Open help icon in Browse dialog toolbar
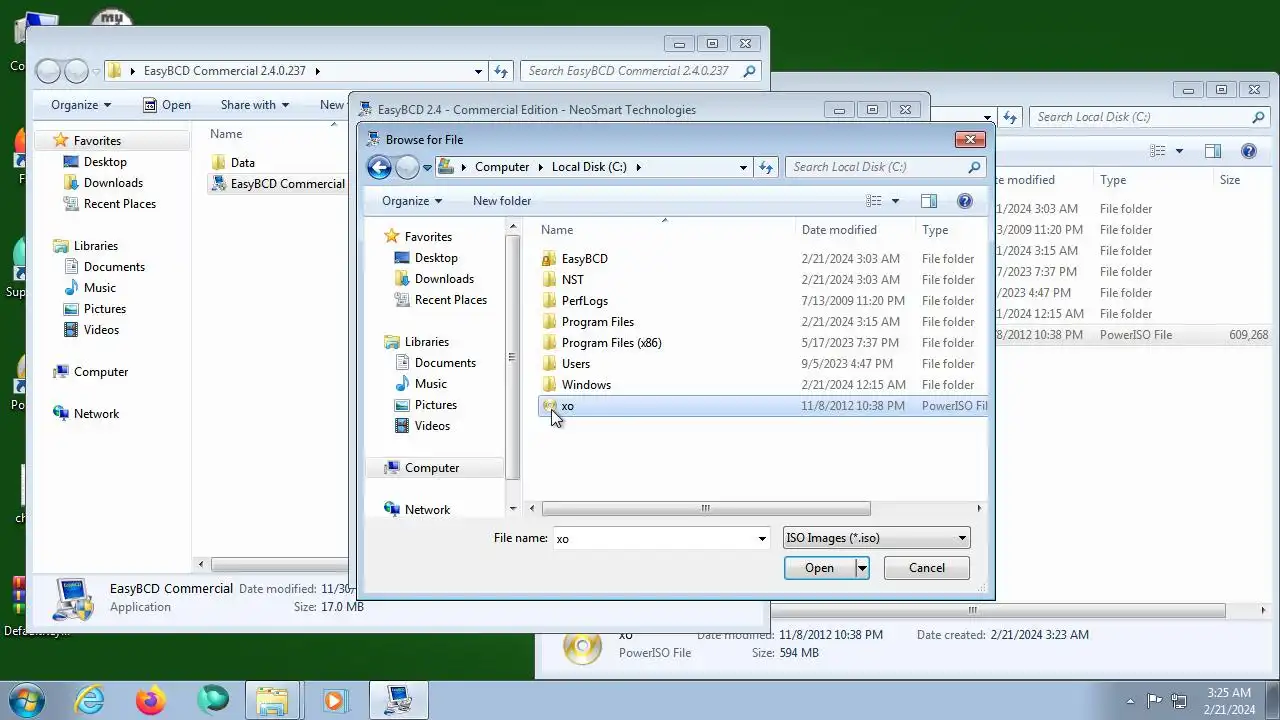Image resolution: width=1280 pixels, height=720 pixels. 965,201
